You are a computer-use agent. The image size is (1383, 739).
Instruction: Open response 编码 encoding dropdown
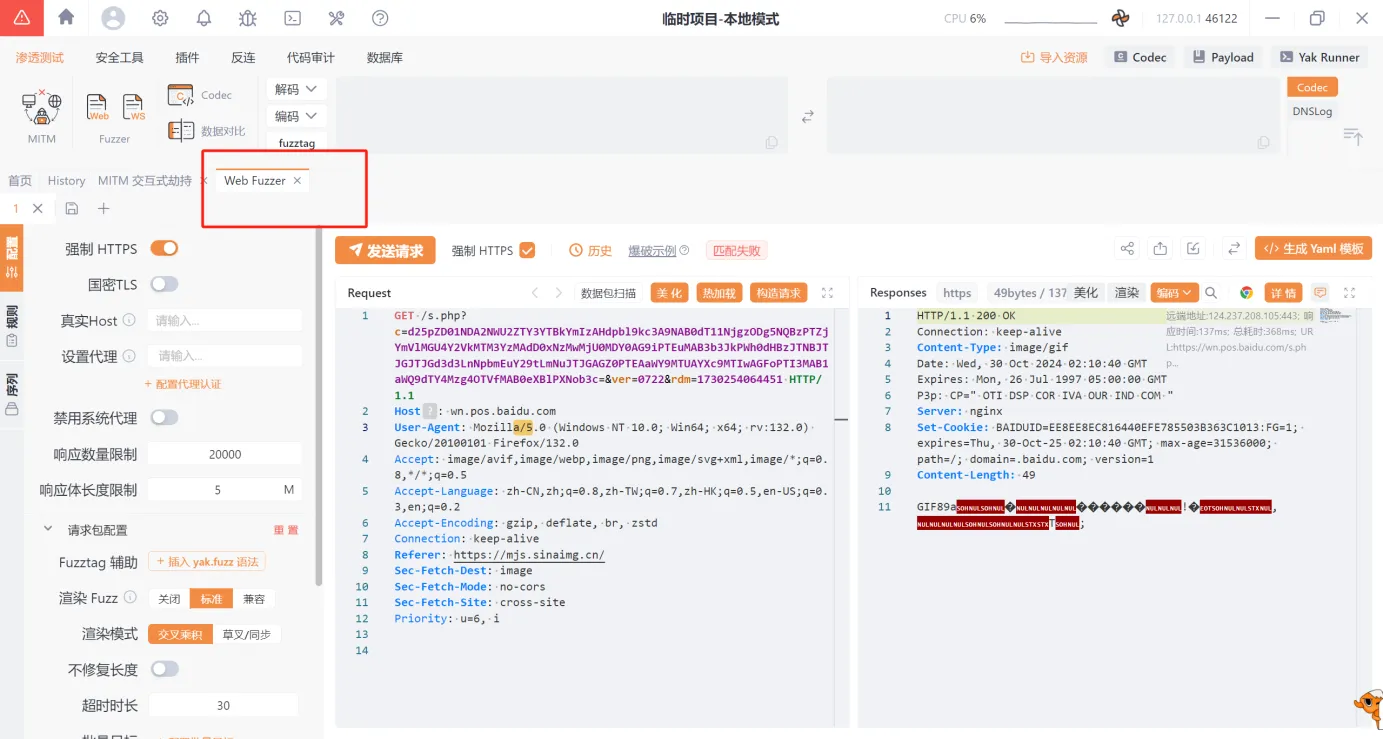[1174, 293]
